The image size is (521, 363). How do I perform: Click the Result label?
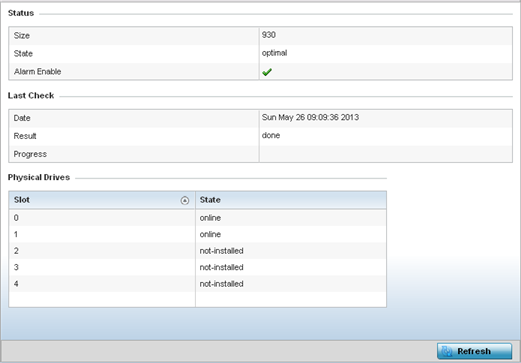click(x=25, y=136)
